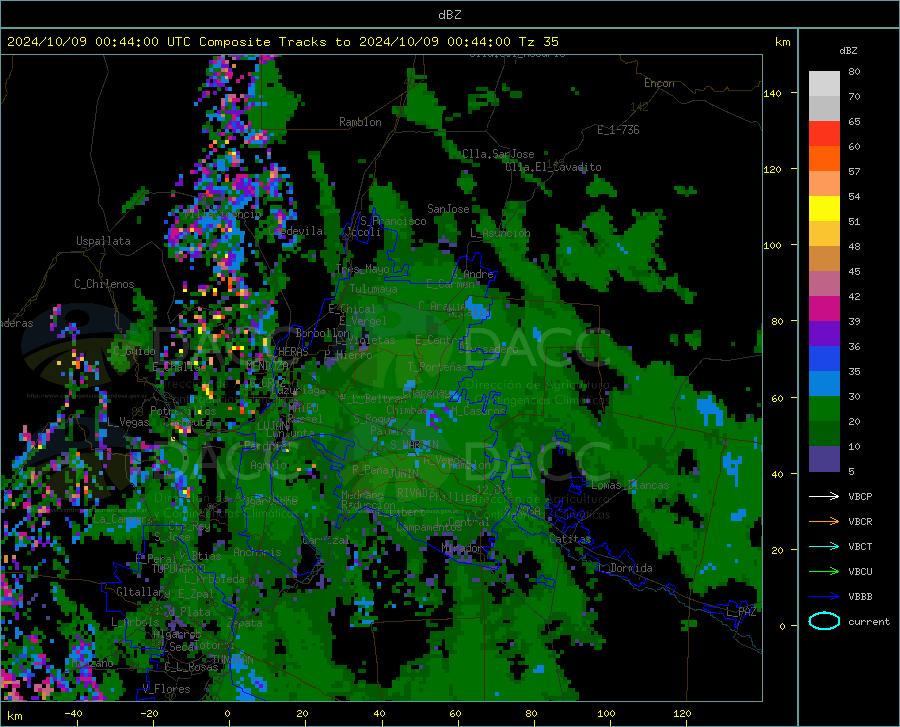This screenshot has width=900, height=727.
Task: Click the 'V_Flores' place label
Action: pos(166,689)
